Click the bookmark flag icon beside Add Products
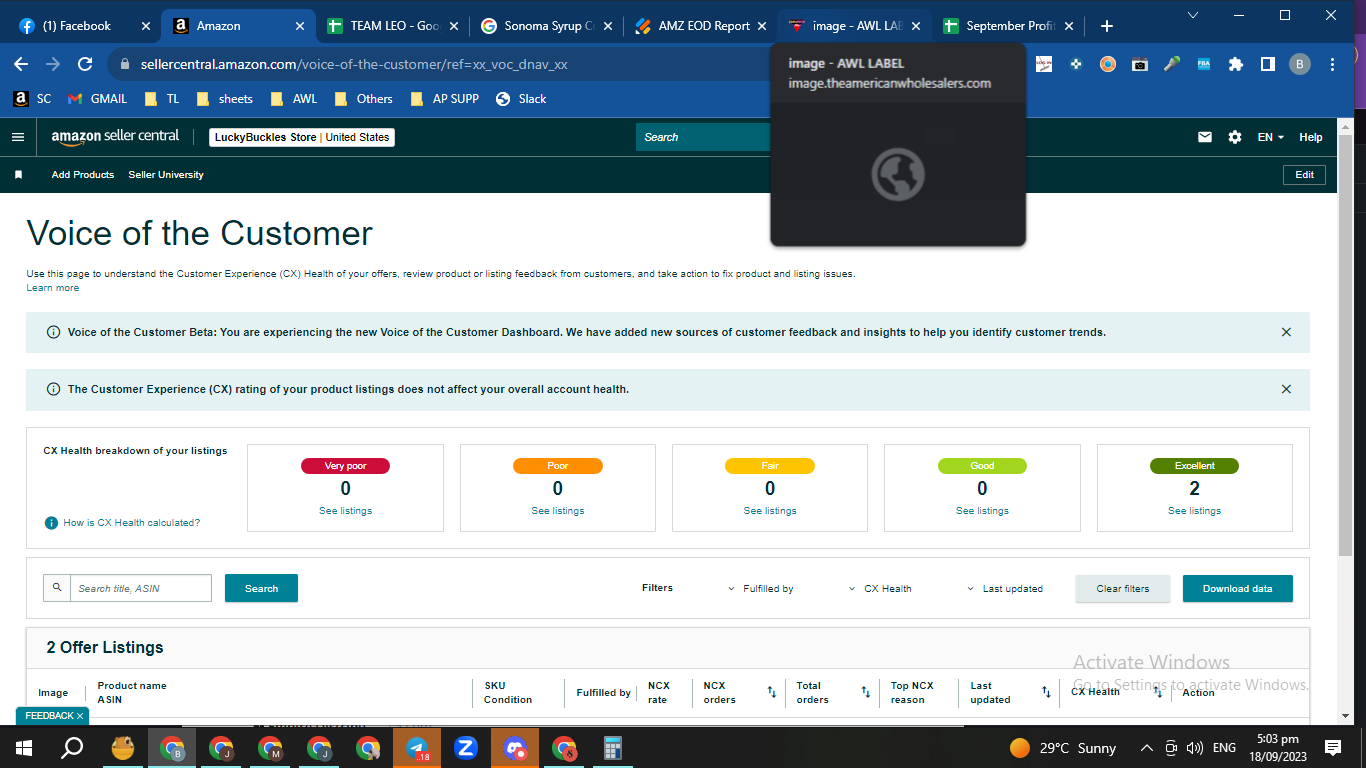Viewport: 1366px width, 768px height. 18,175
